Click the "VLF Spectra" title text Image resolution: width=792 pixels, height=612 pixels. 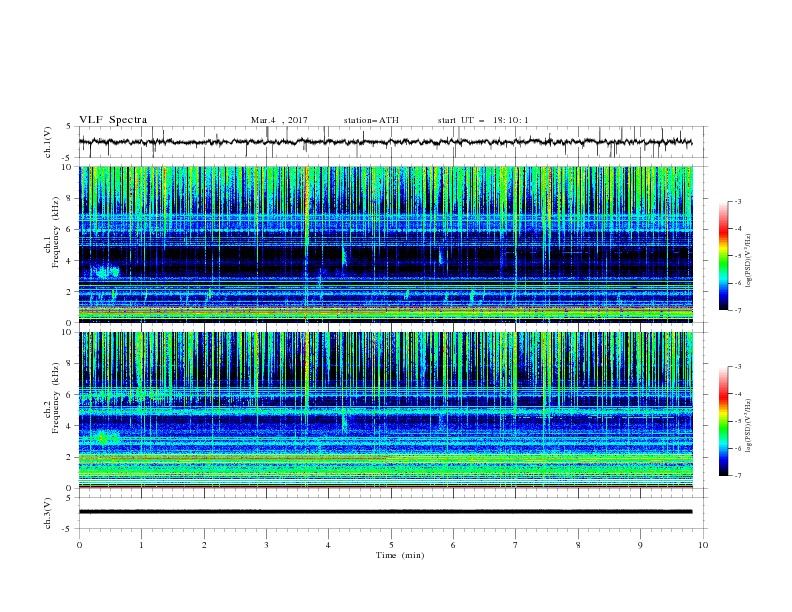113,120
